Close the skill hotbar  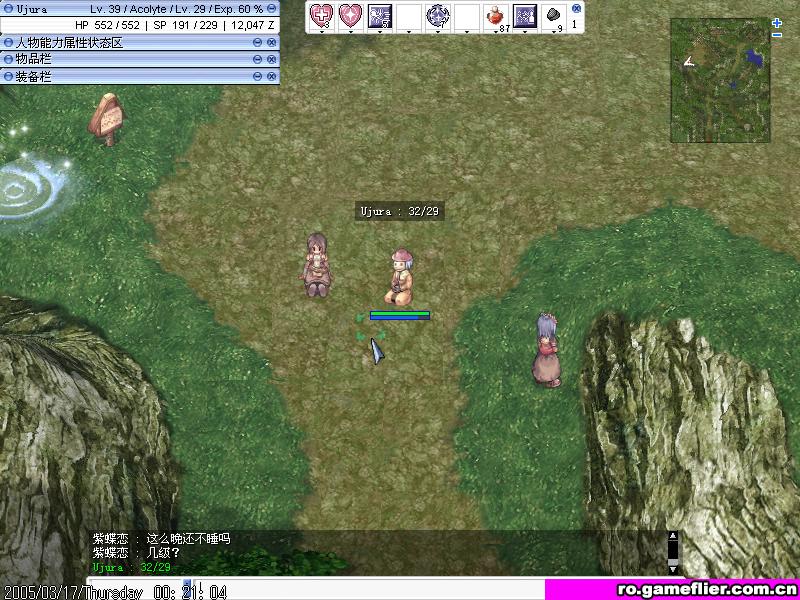pos(577,8)
